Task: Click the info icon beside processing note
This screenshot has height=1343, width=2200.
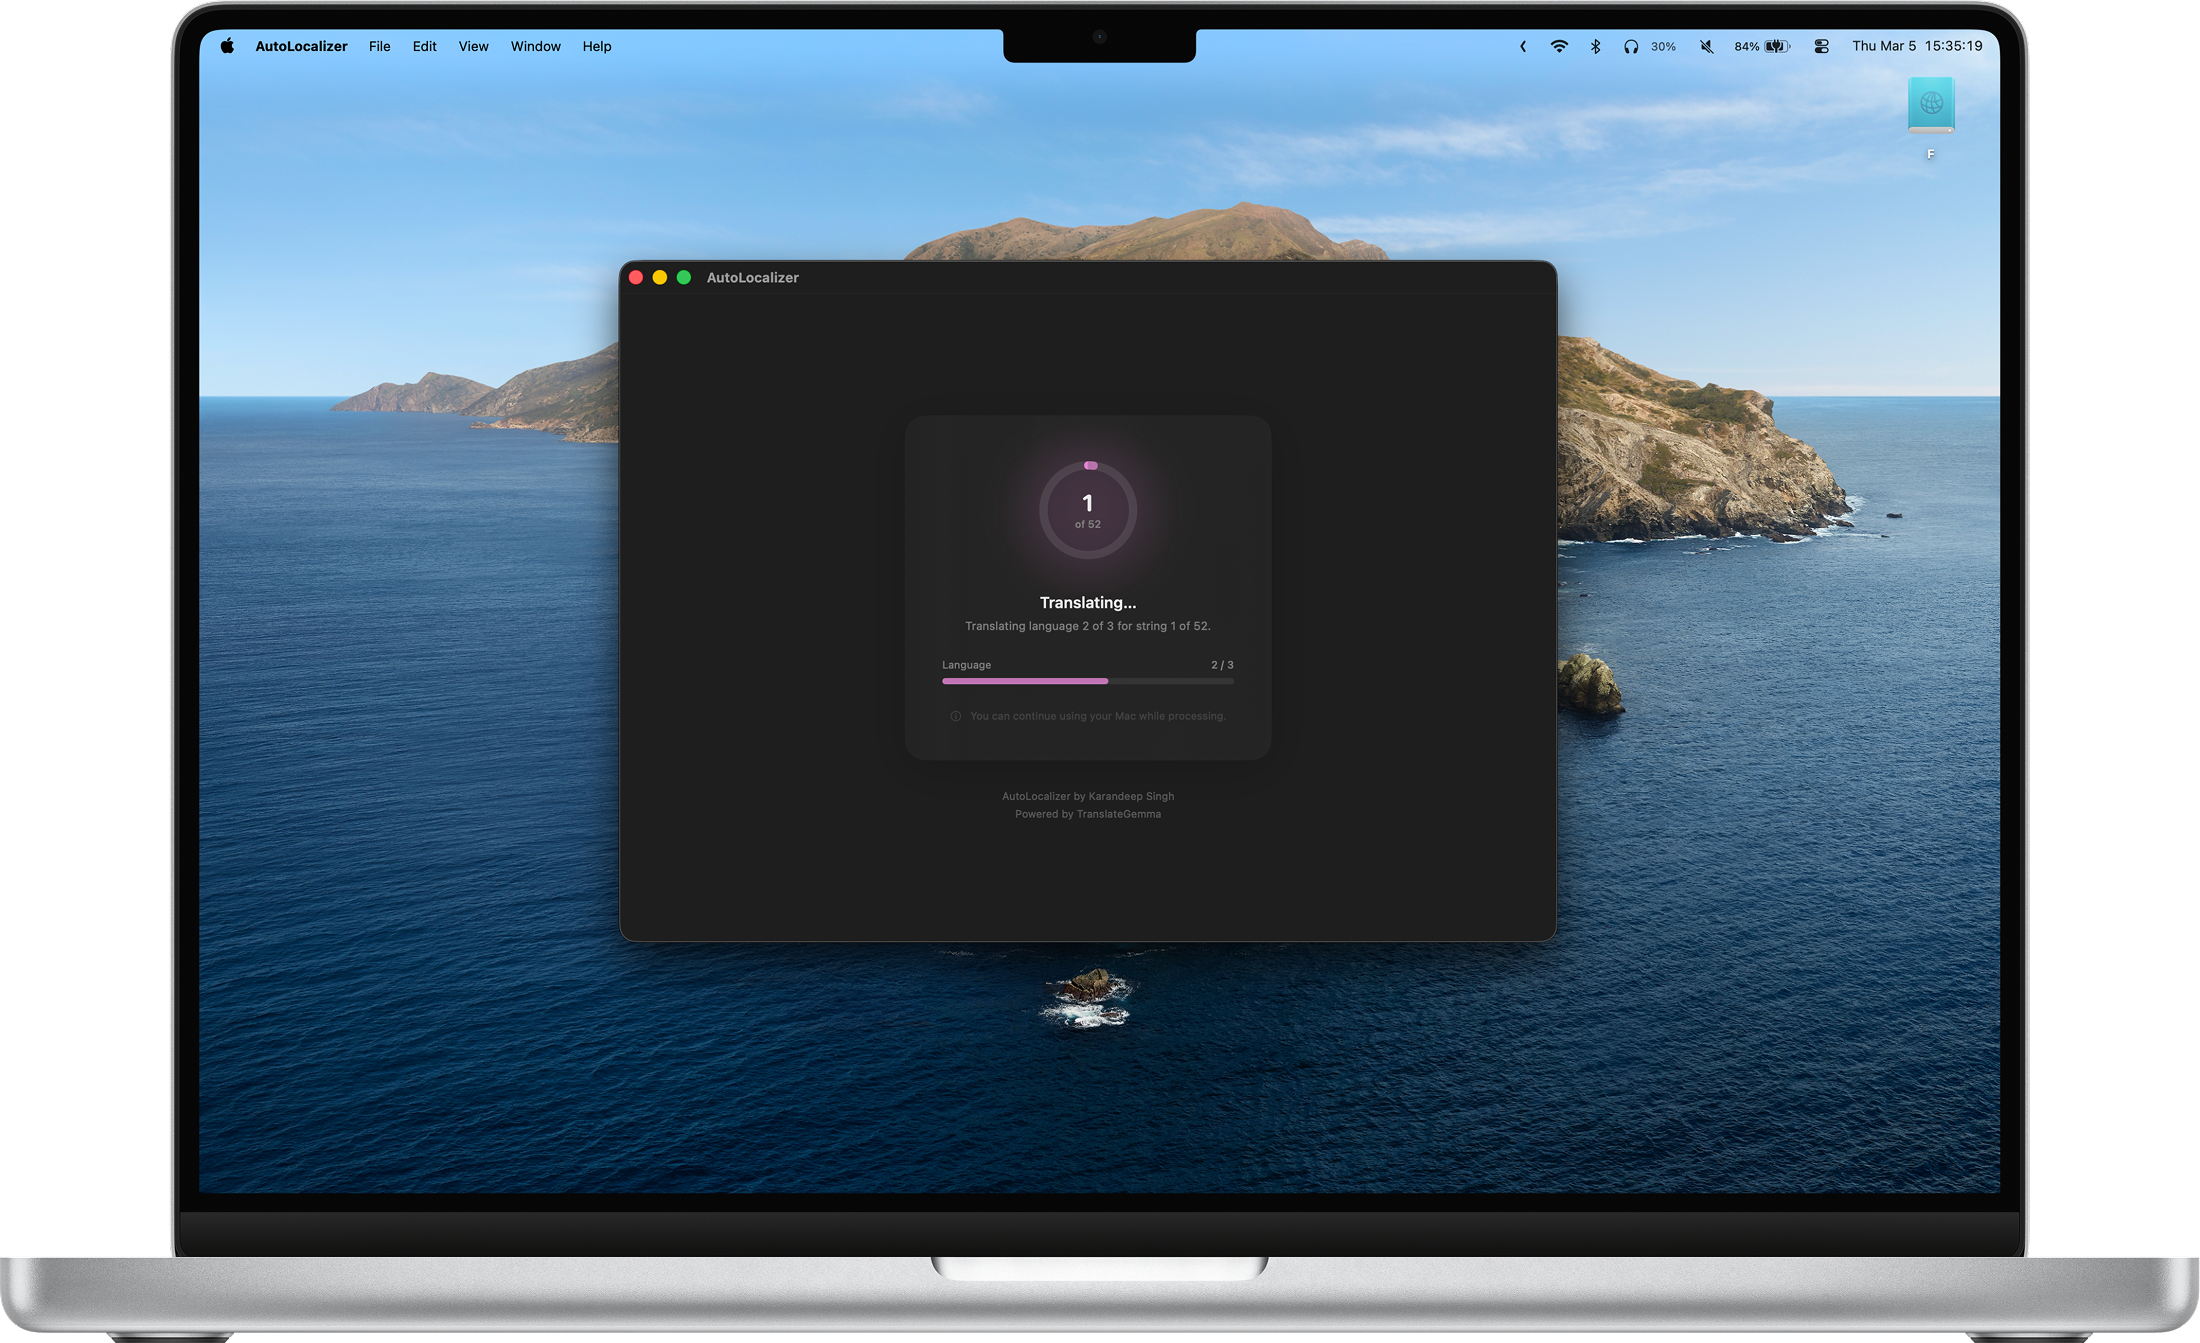Action: pyautogui.click(x=955, y=716)
